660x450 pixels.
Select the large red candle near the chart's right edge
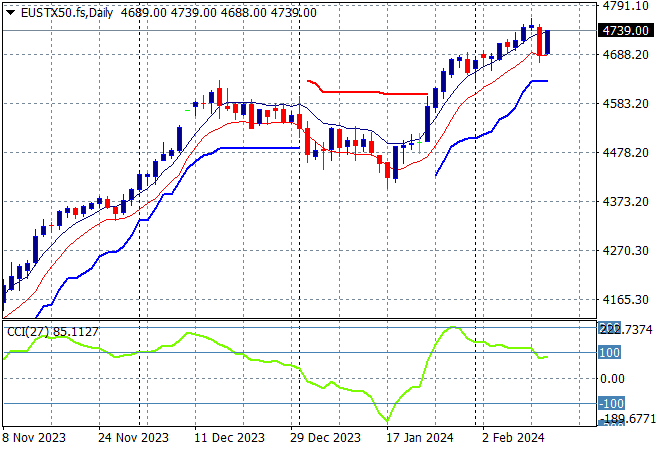coord(540,42)
